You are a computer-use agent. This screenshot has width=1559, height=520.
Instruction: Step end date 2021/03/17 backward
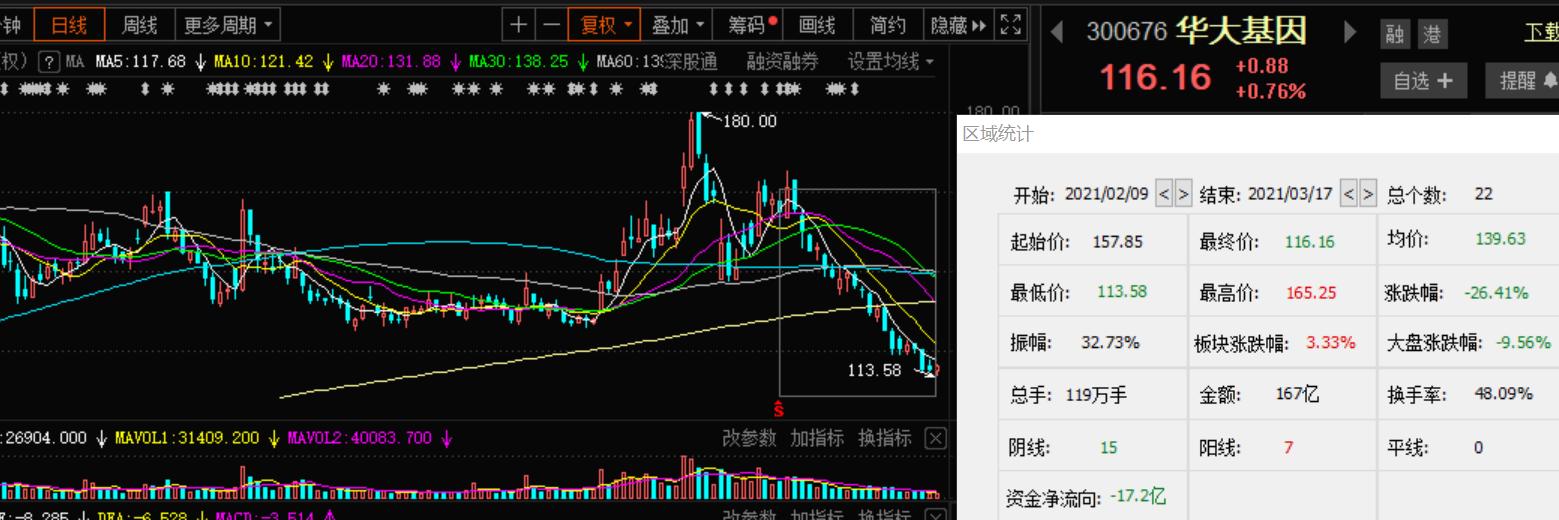click(x=1349, y=193)
